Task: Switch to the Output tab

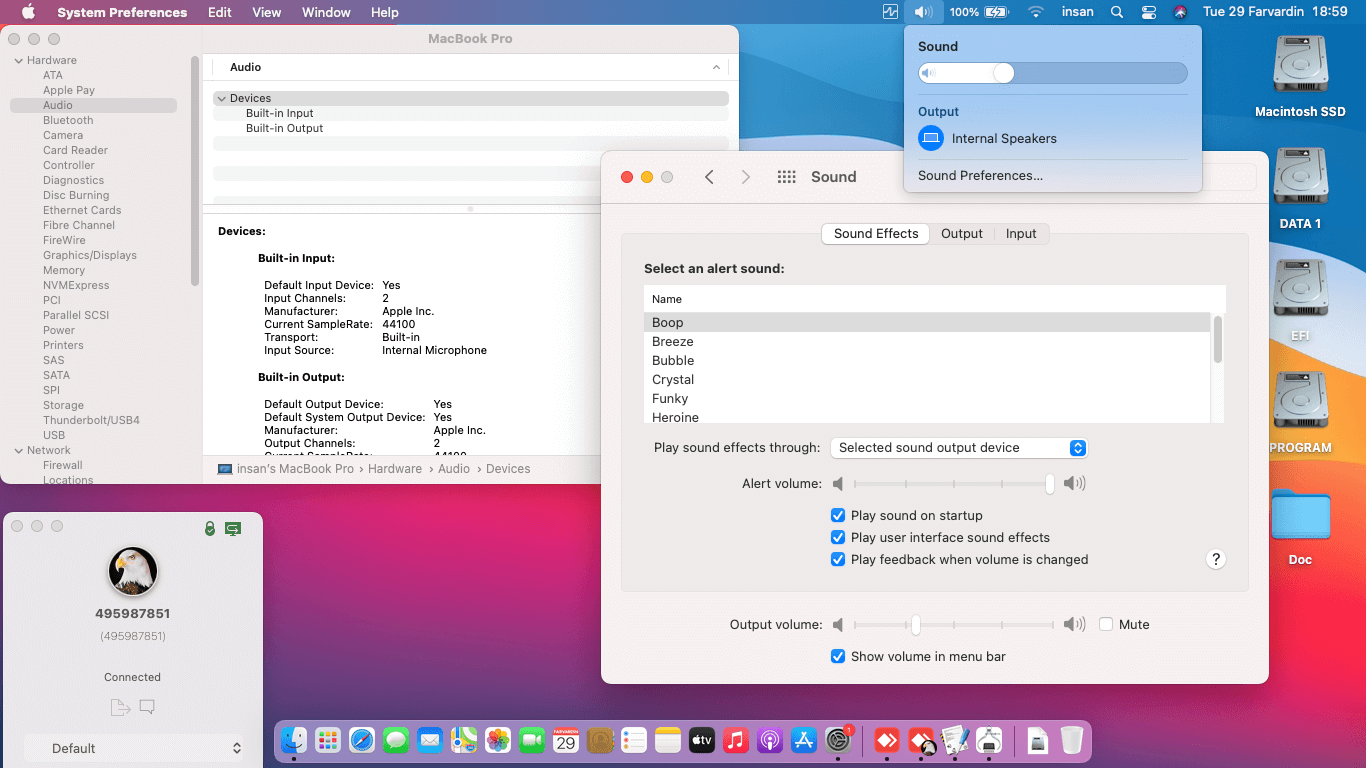Action: pyautogui.click(x=961, y=234)
